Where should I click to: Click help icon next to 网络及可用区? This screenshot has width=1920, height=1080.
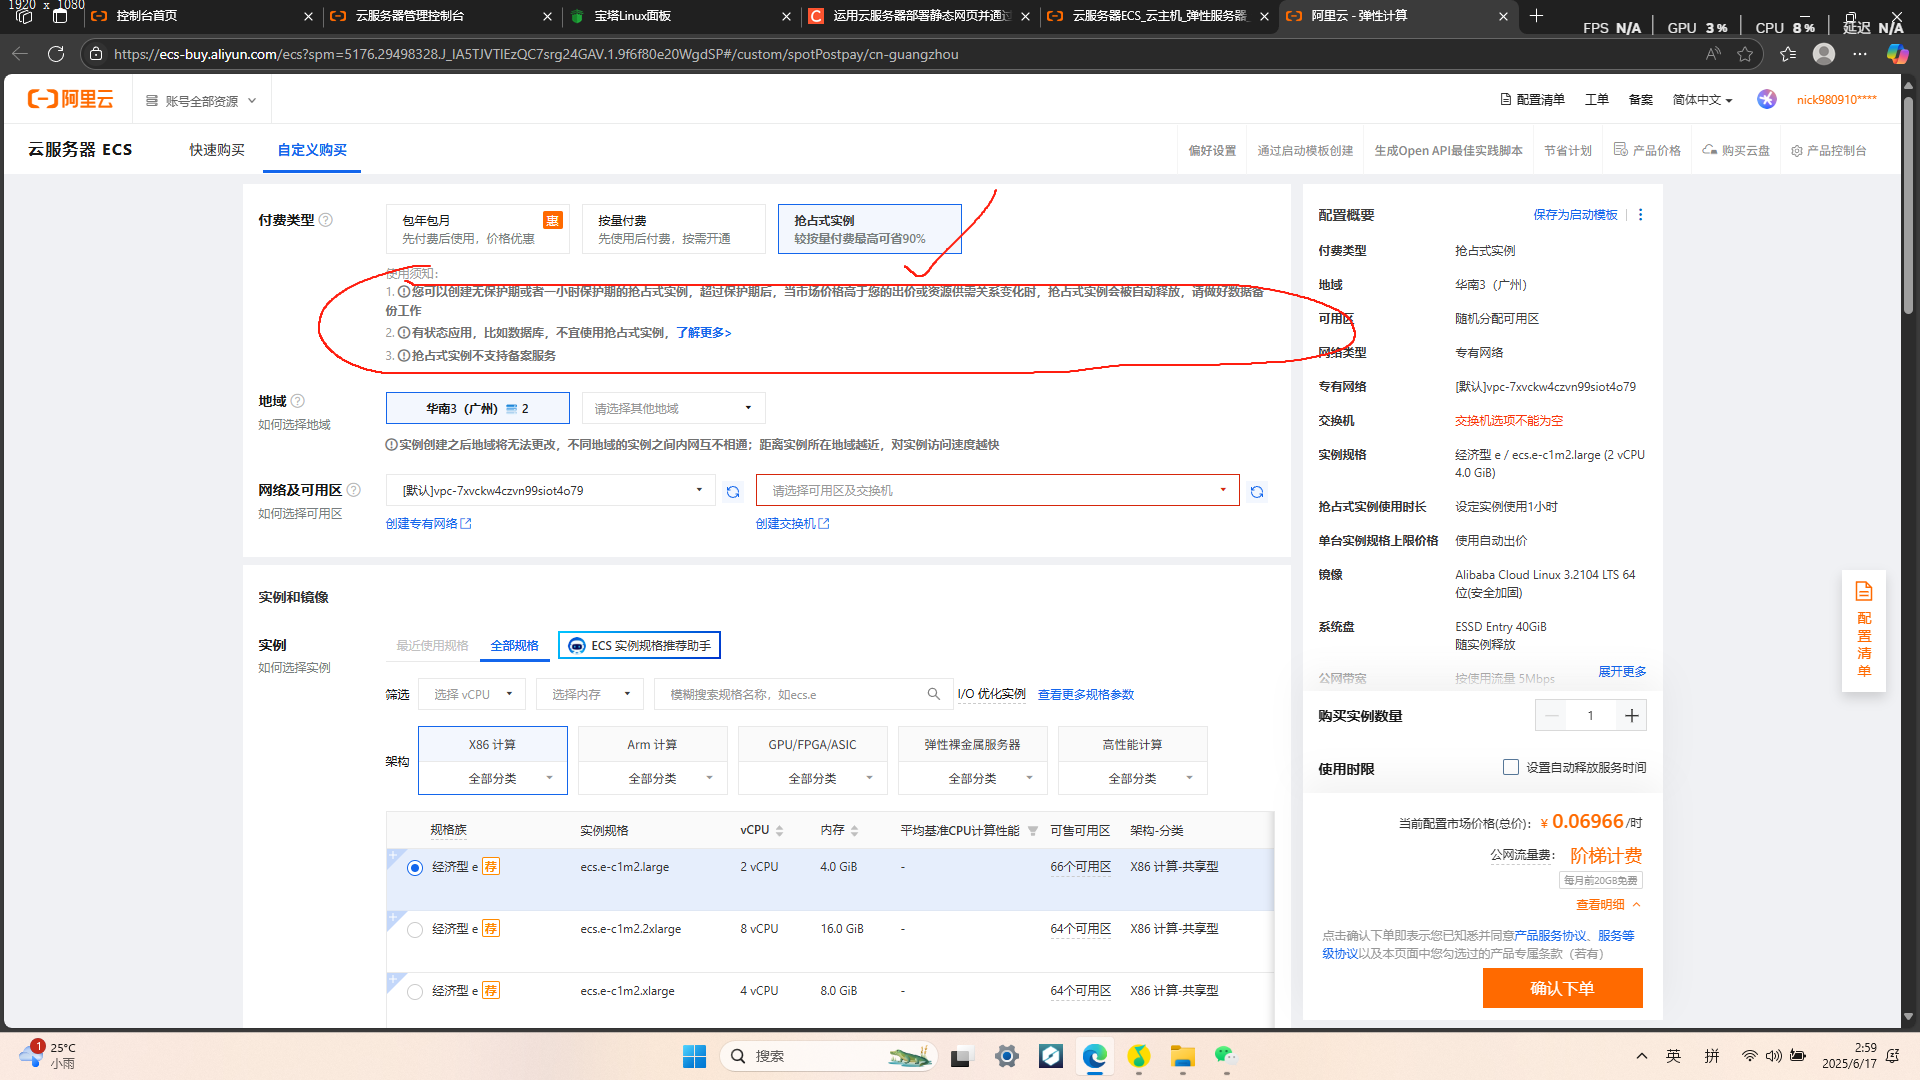(x=354, y=490)
